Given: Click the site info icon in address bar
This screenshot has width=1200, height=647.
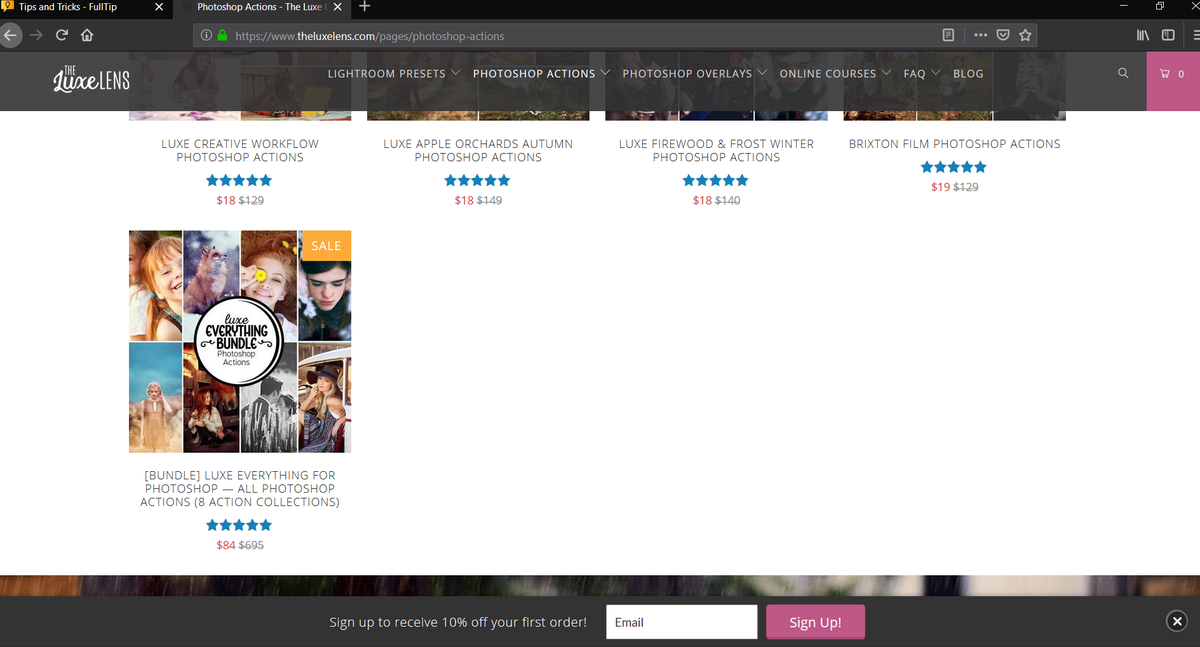Looking at the screenshot, I should [x=206, y=35].
